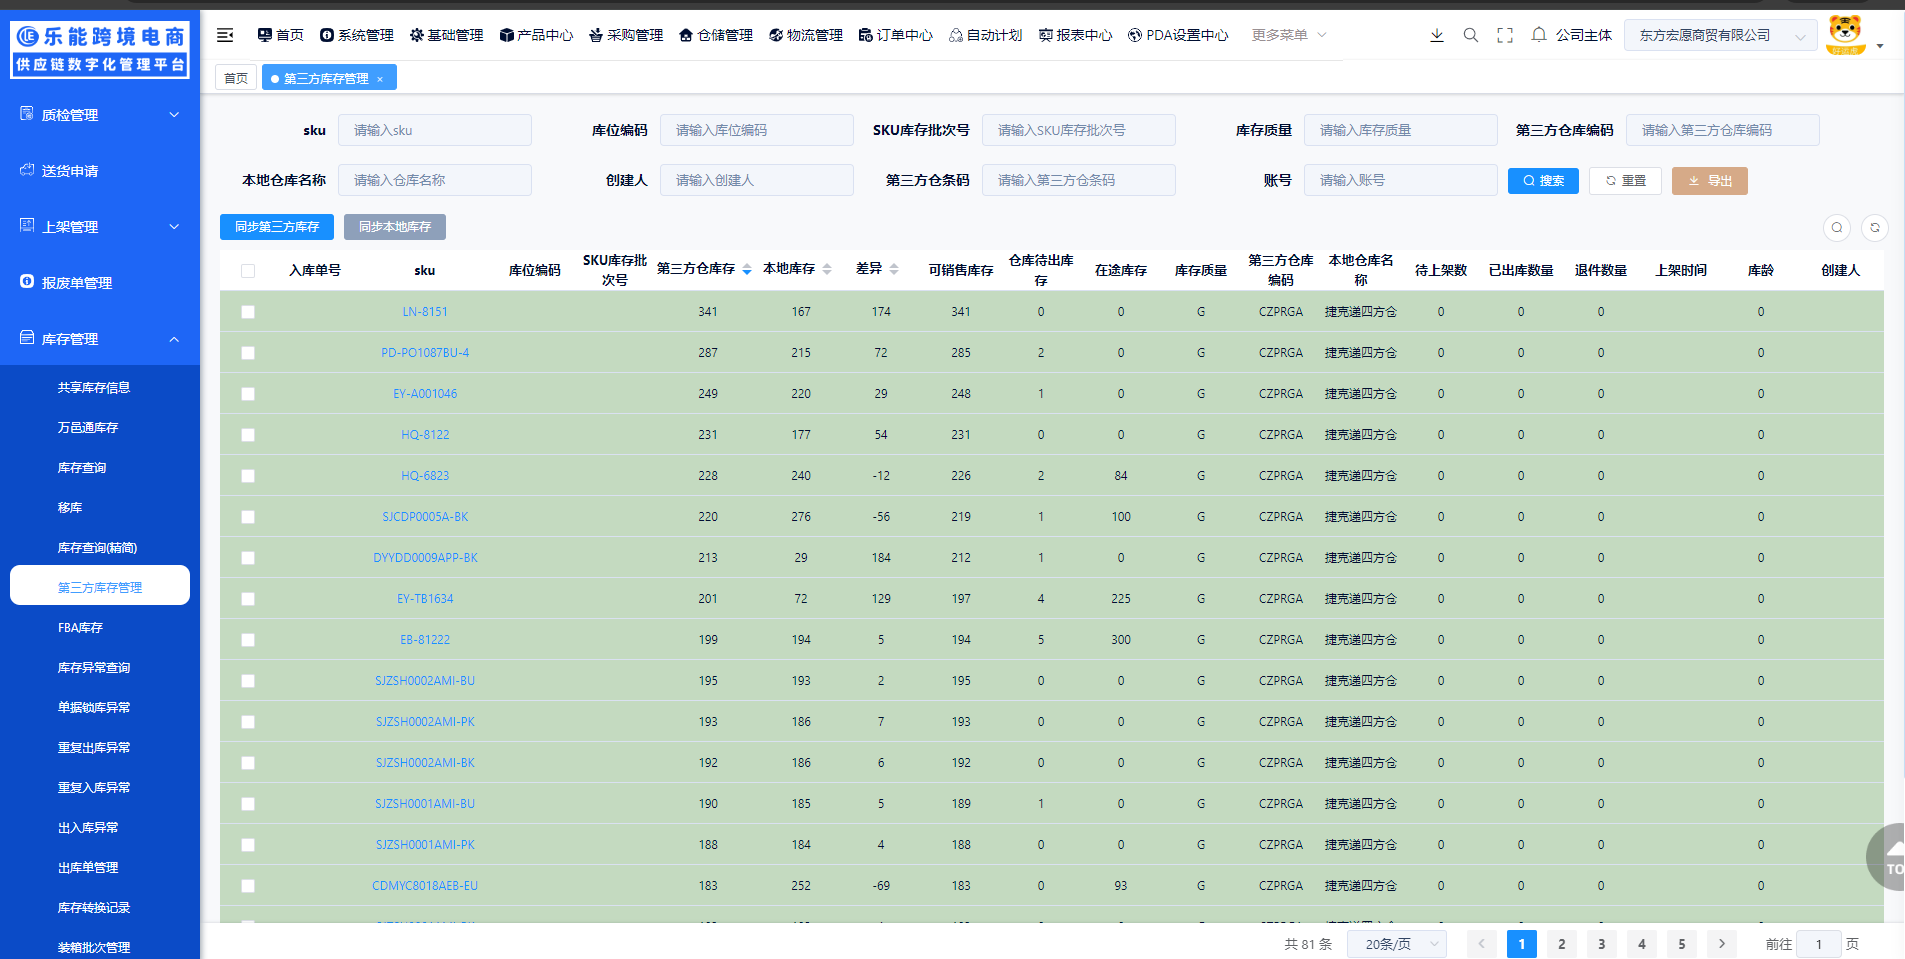Toggle fullscreen mode icon
This screenshot has width=1905, height=959.
click(1504, 35)
